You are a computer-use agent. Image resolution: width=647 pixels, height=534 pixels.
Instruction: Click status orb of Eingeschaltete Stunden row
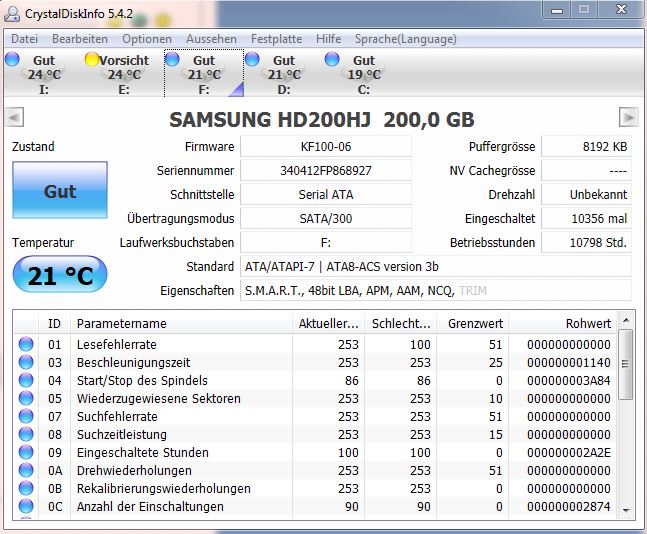tap(26, 452)
